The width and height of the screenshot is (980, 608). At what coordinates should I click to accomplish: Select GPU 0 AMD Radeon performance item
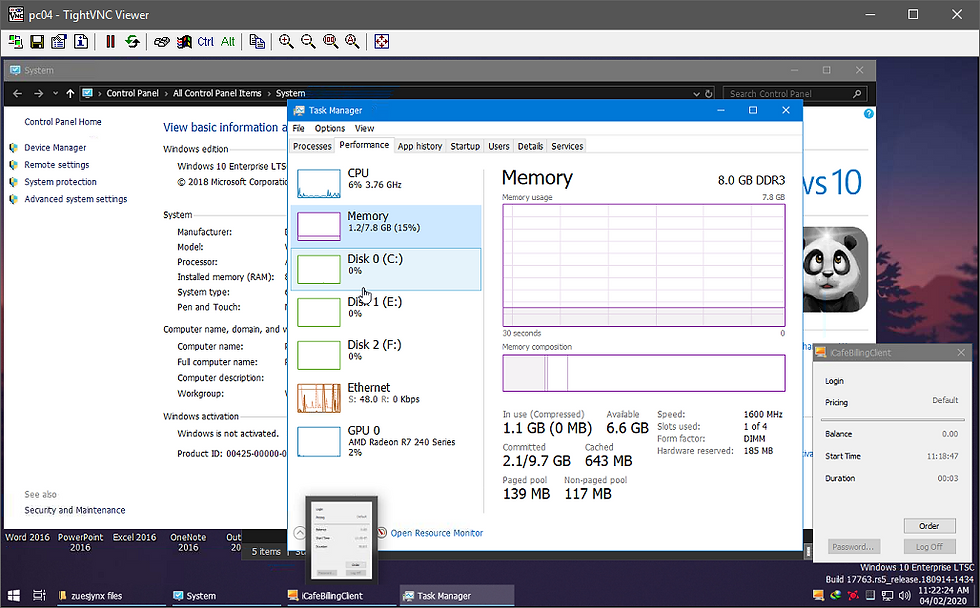click(x=386, y=441)
